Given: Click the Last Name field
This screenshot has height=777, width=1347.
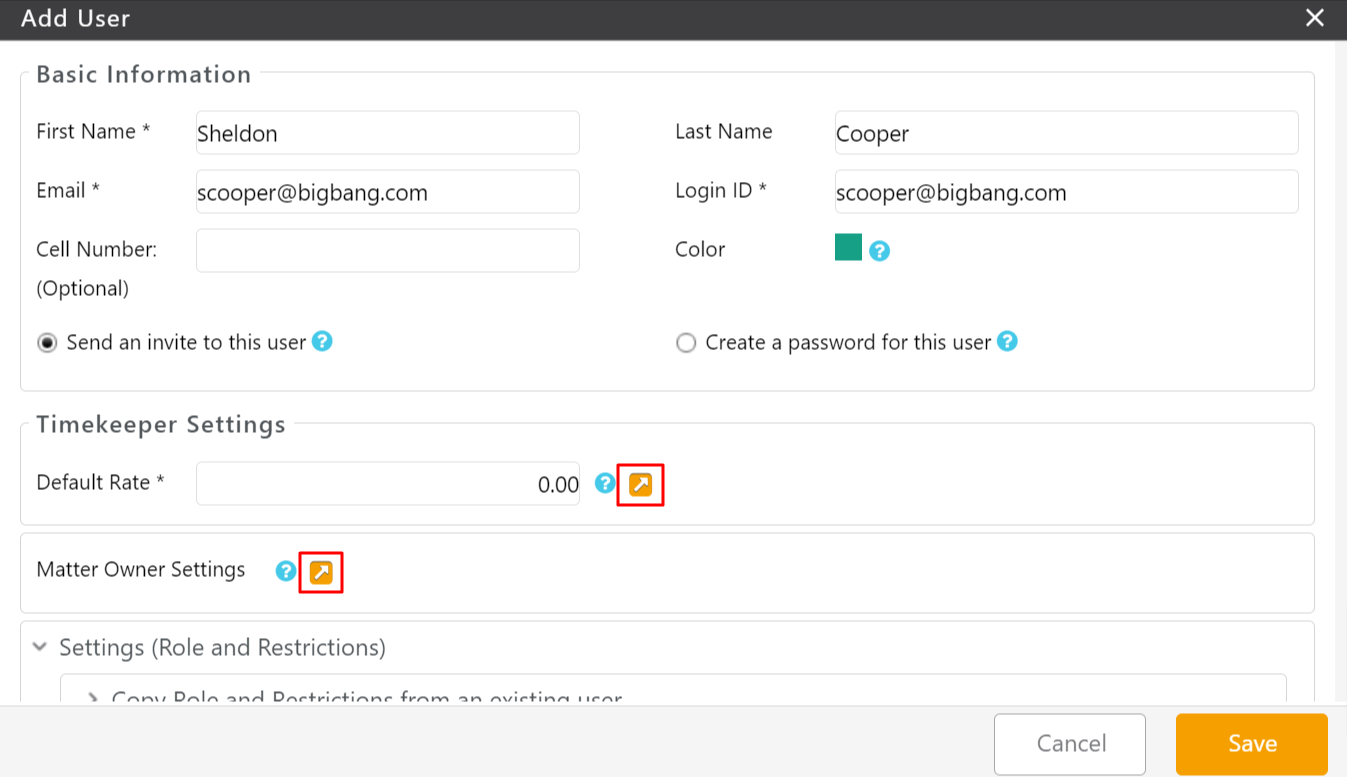Looking at the screenshot, I should click(1066, 133).
